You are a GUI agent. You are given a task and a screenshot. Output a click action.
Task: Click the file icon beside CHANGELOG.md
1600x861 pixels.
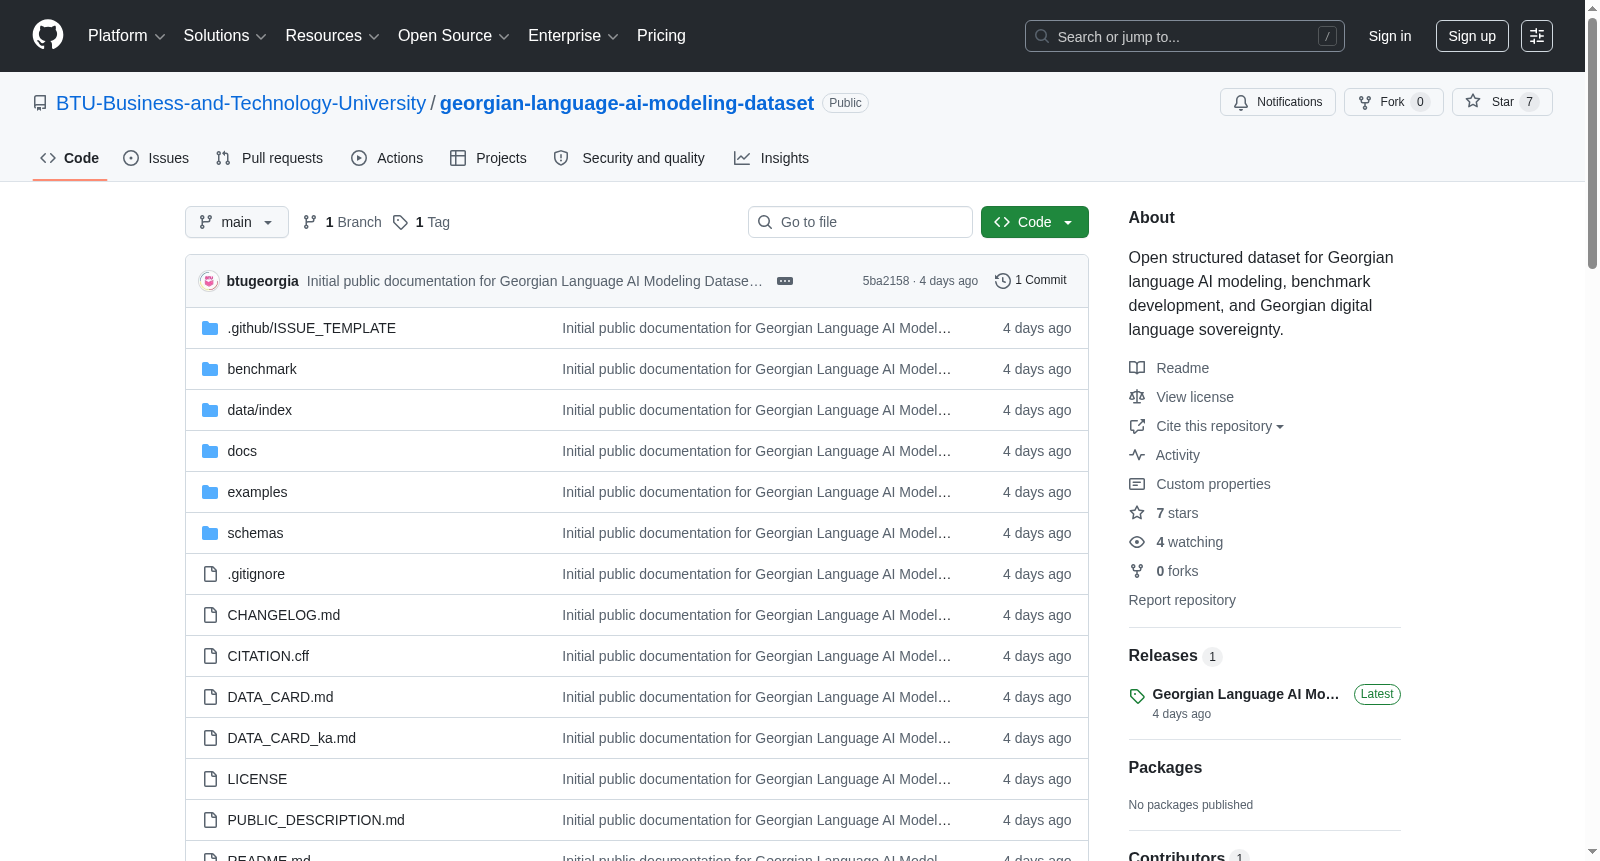pos(210,615)
